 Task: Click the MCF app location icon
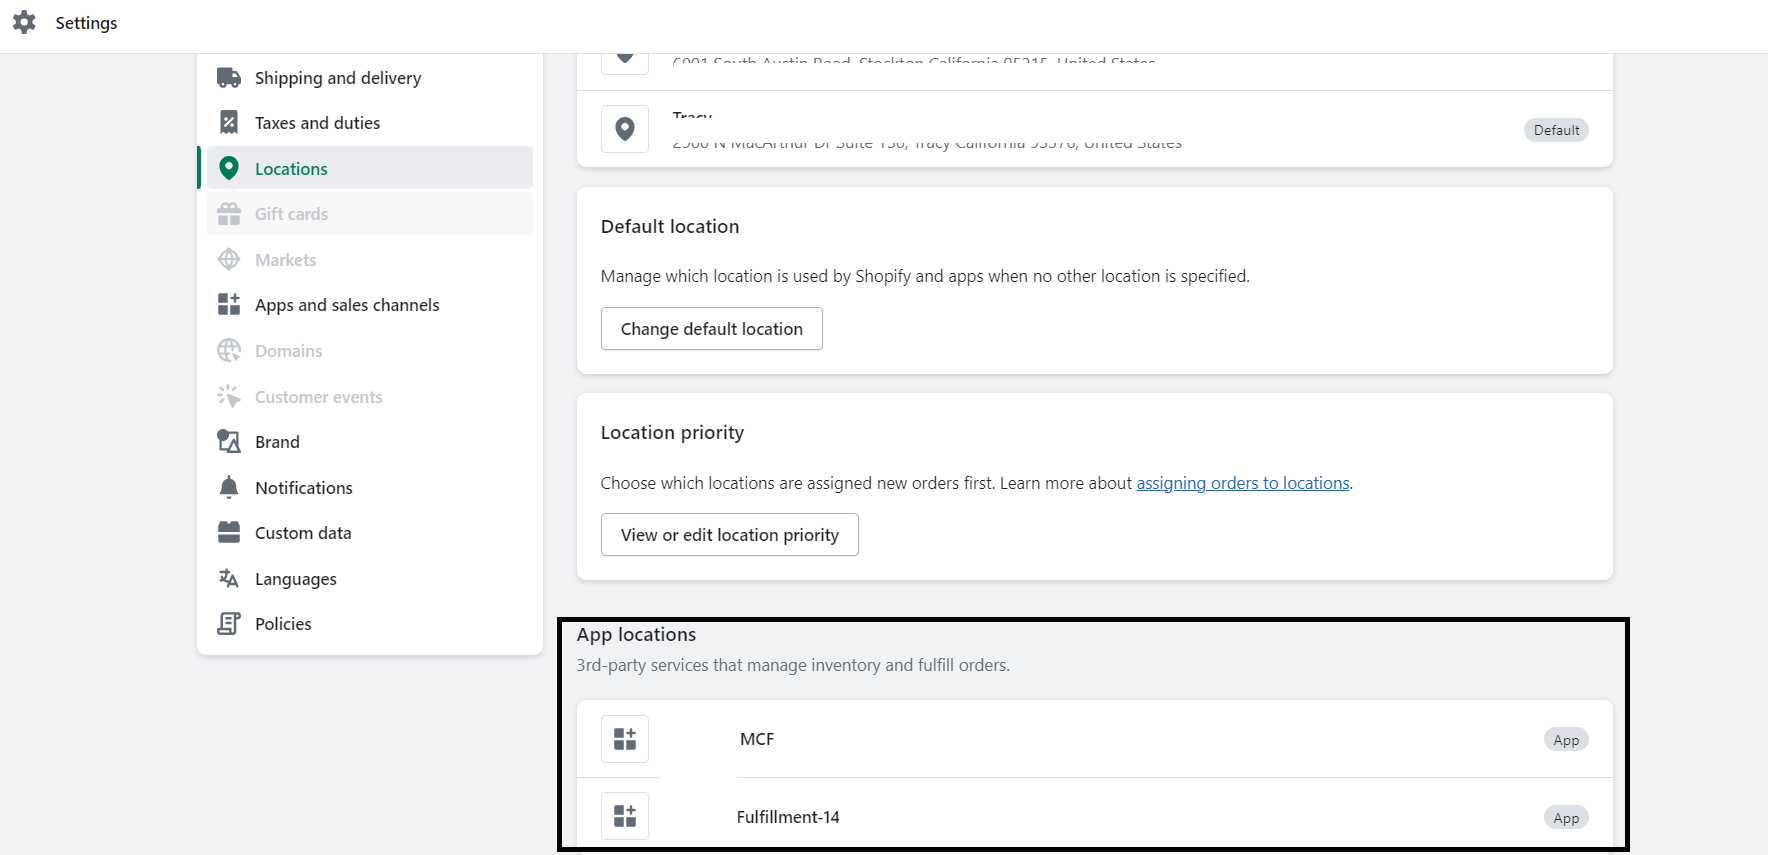tap(625, 739)
